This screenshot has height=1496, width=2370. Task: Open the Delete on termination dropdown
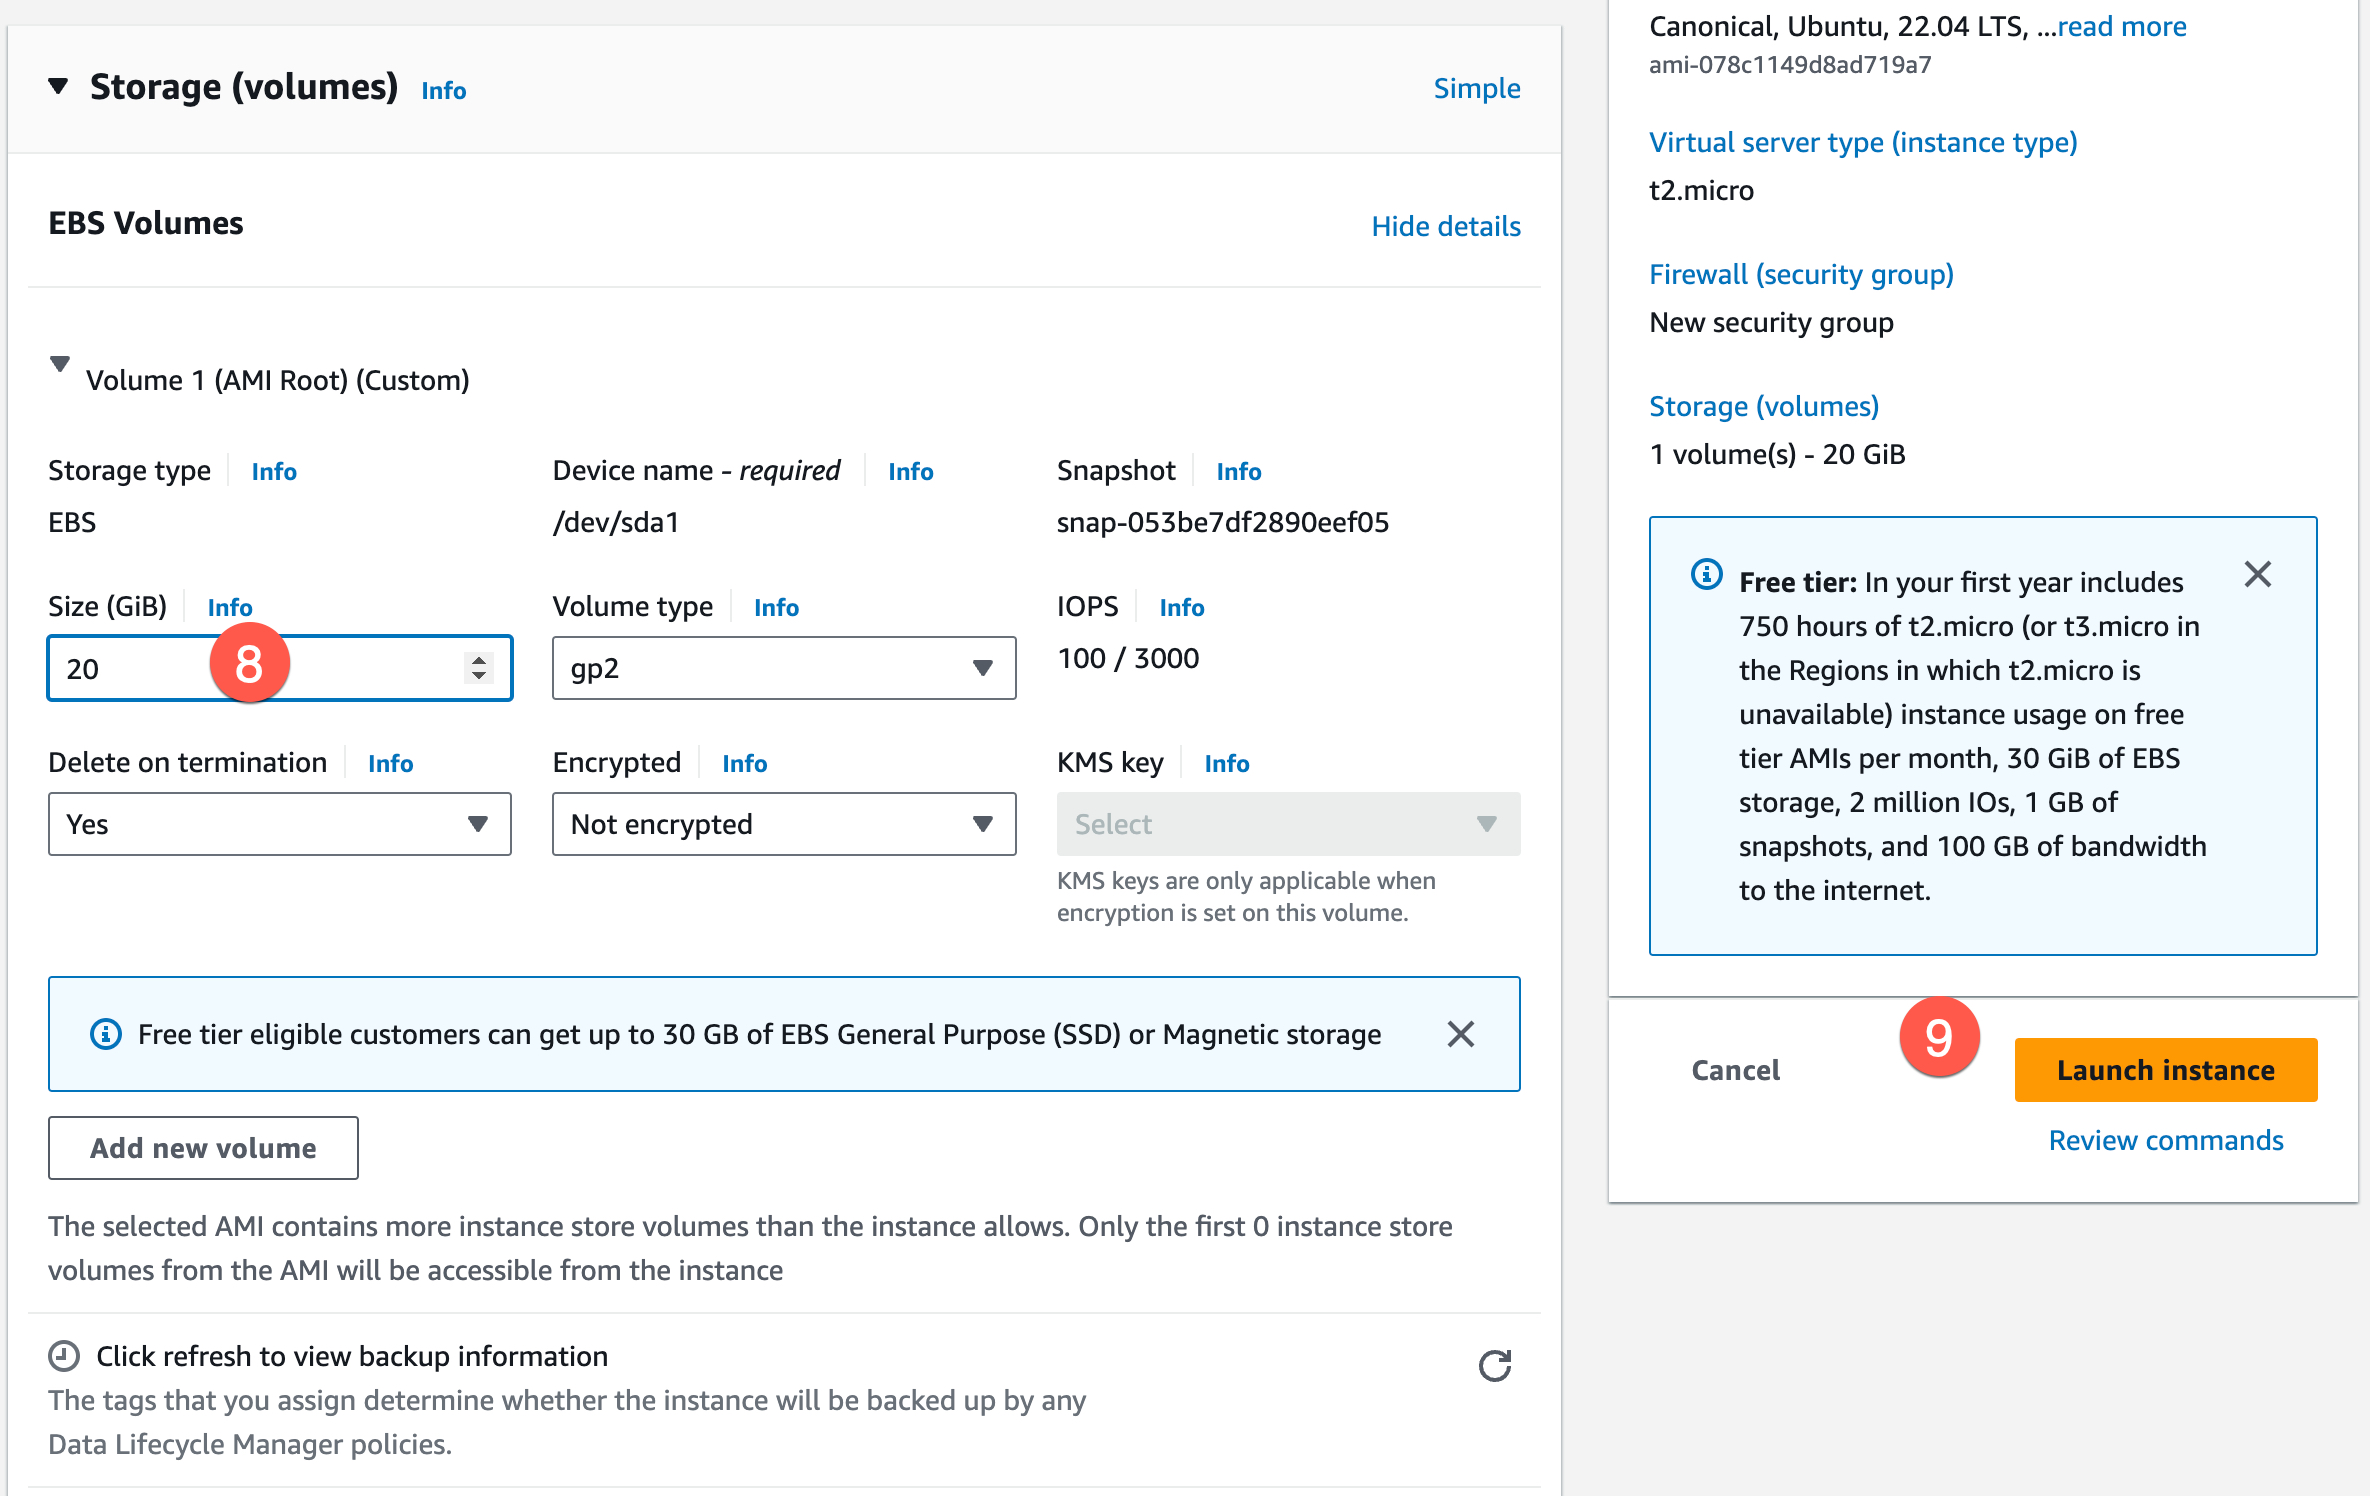tap(279, 824)
